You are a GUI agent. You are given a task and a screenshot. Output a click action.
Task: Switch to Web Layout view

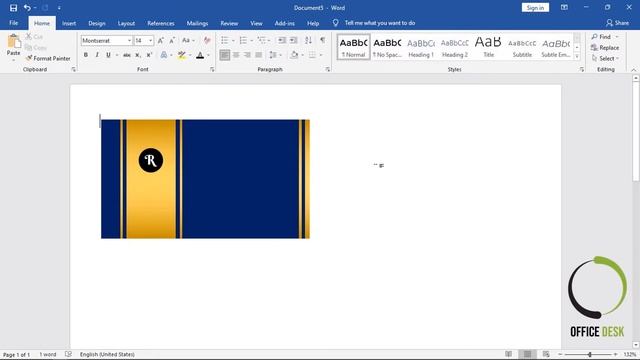(546, 354)
